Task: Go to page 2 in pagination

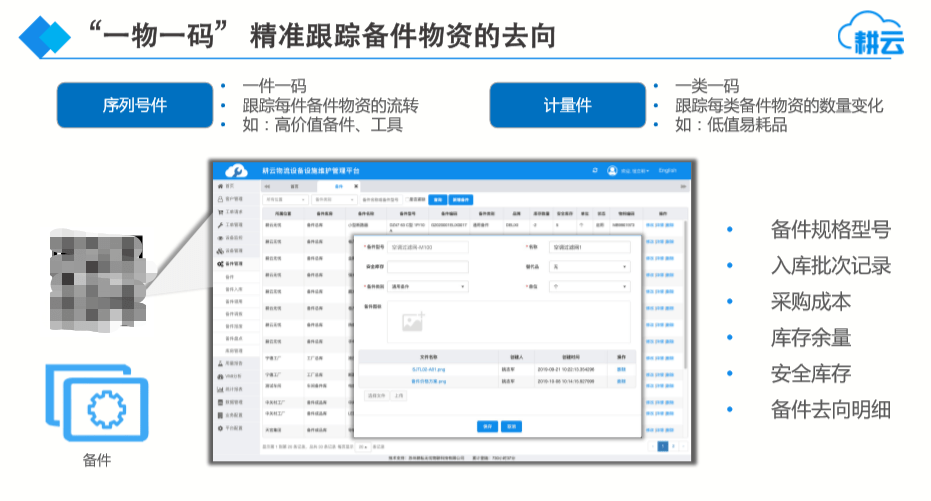Action: click(673, 446)
